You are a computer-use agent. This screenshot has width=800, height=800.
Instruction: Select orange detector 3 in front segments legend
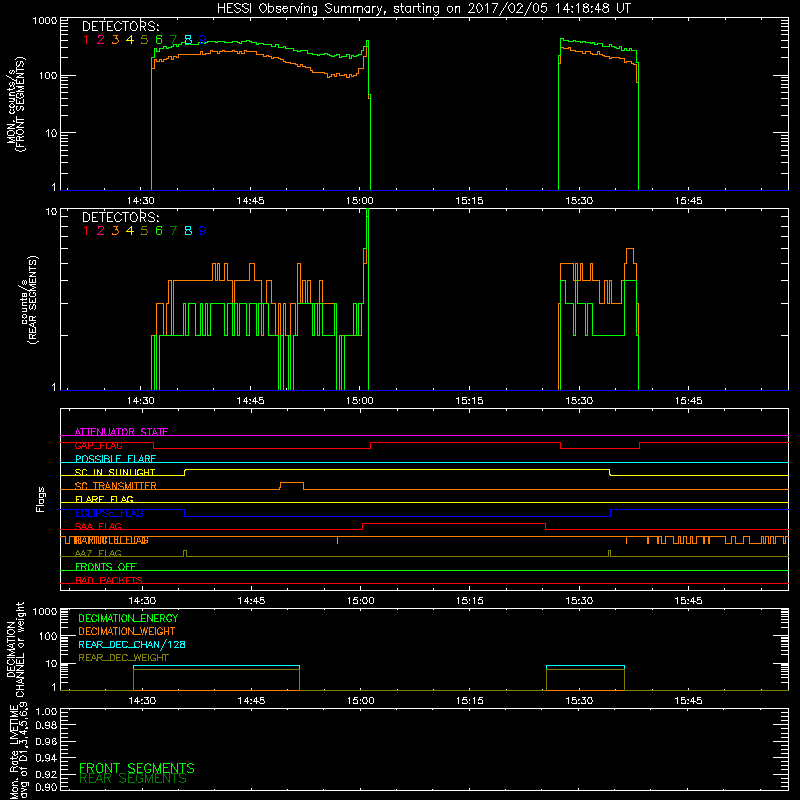pos(115,40)
